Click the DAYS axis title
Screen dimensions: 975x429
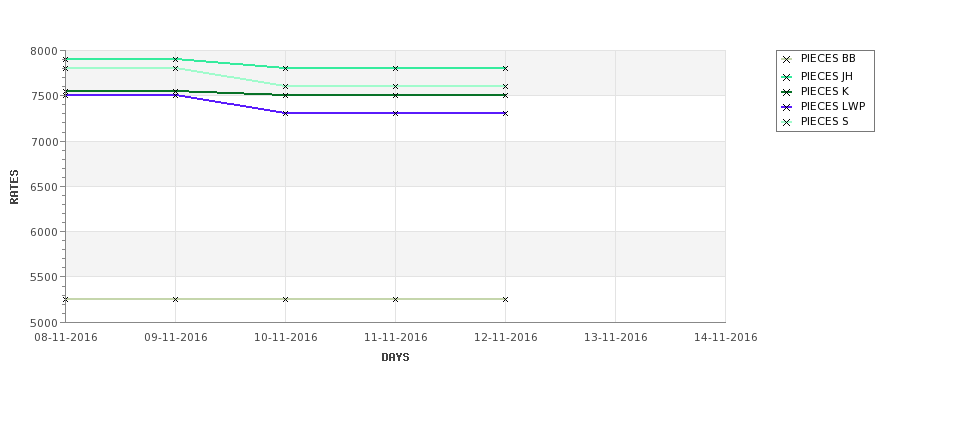click(395, 358)
